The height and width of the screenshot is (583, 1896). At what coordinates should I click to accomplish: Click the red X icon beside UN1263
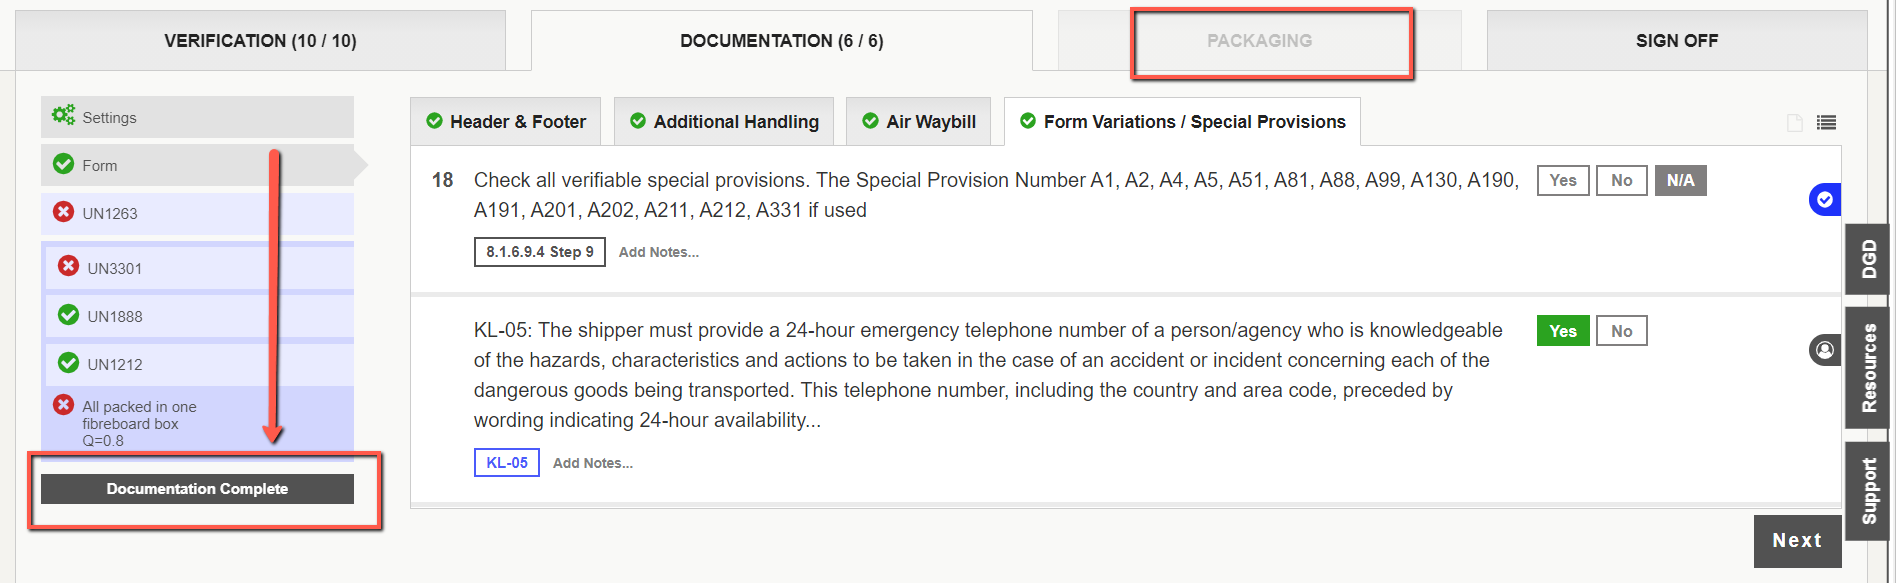click(x=63, y=212)
